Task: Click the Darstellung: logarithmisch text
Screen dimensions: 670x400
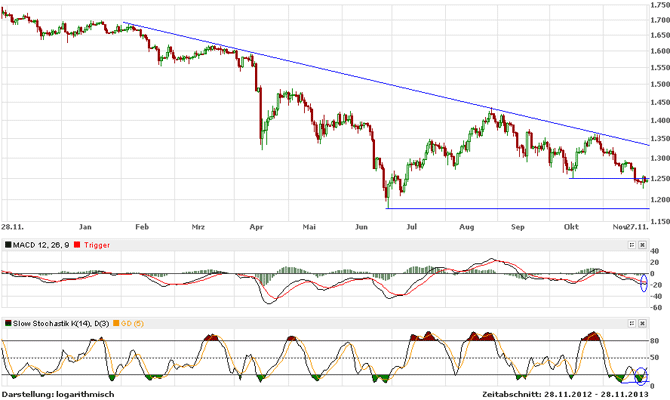Action: [x=58, y=394]
